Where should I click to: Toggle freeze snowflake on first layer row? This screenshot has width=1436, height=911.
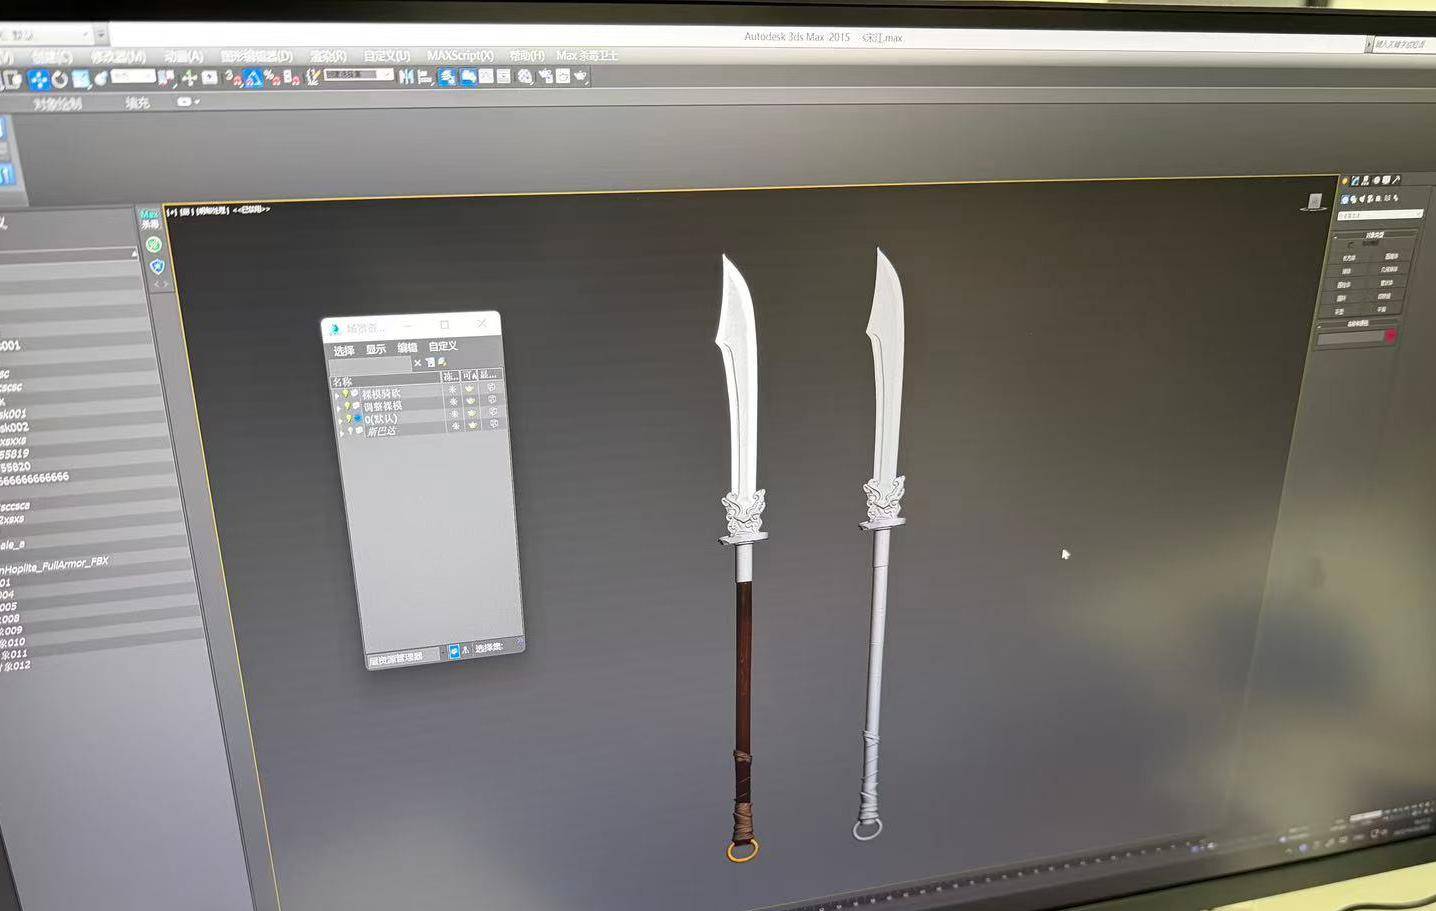[452, 390]
